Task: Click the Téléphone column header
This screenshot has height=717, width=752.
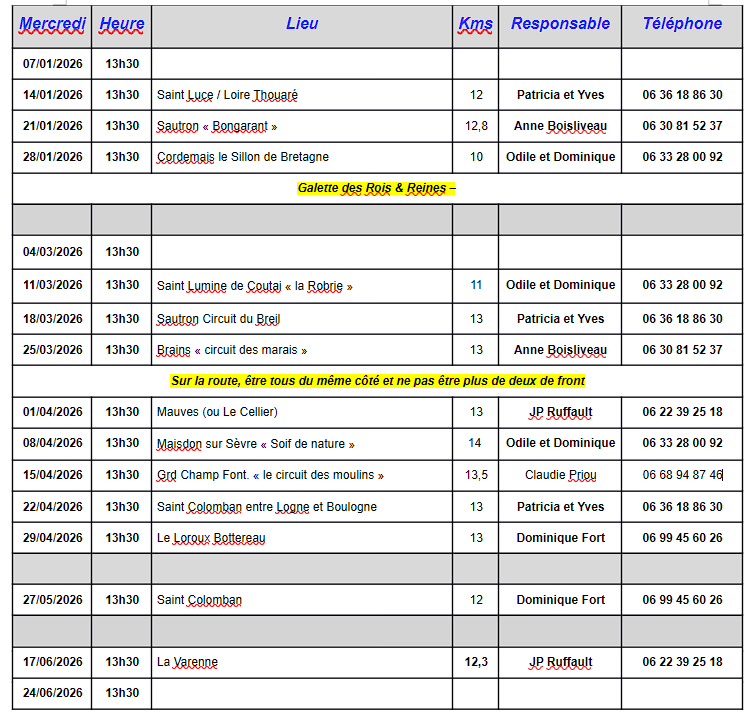Action: (682, 24)
